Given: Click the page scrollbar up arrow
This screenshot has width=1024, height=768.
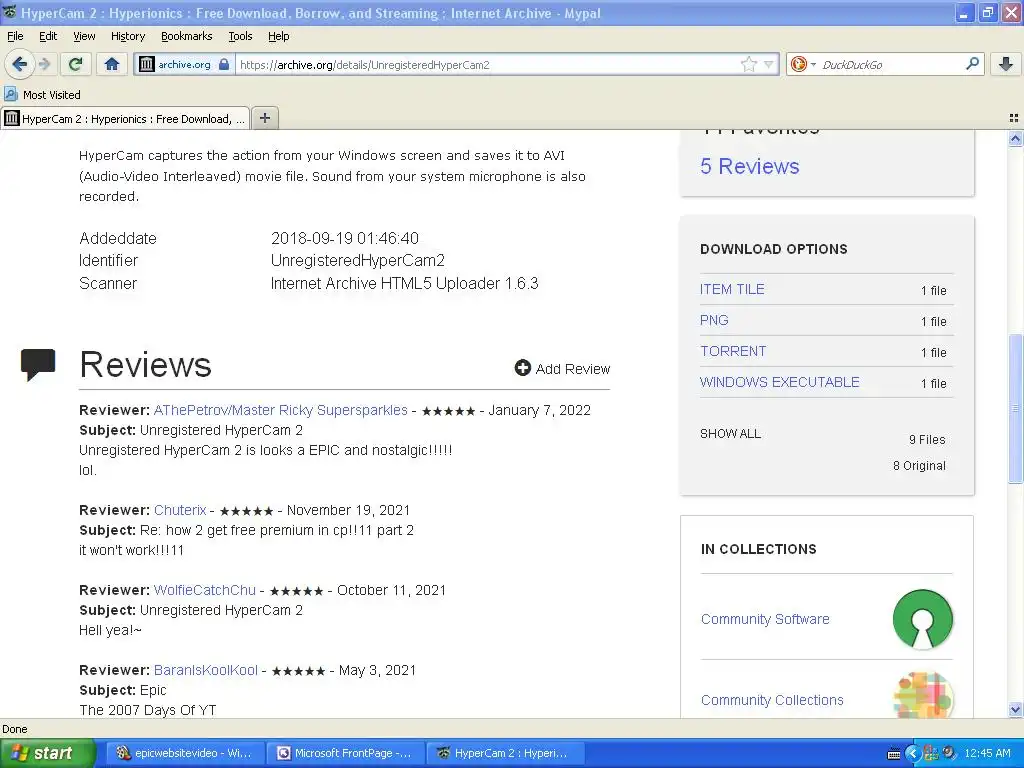Looking at the screenshot, I should pyautogui.click(x=1015, y=138).
